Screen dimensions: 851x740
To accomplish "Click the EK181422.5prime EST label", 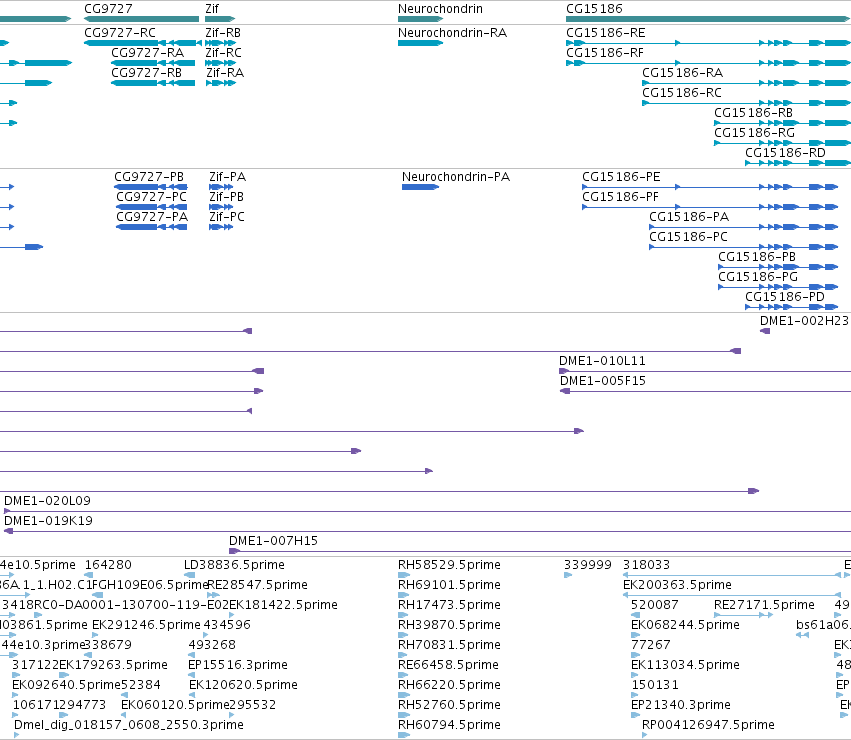I will [x=284, y=605].
